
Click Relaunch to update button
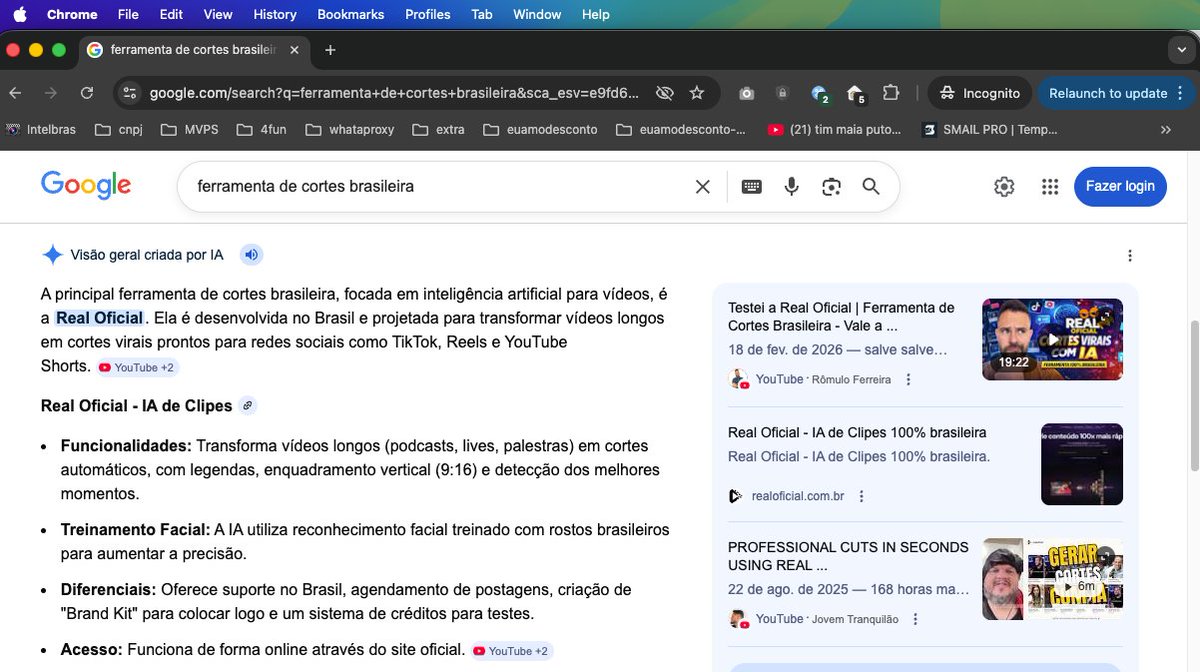pyautogui.click(x=1116, y=93)
